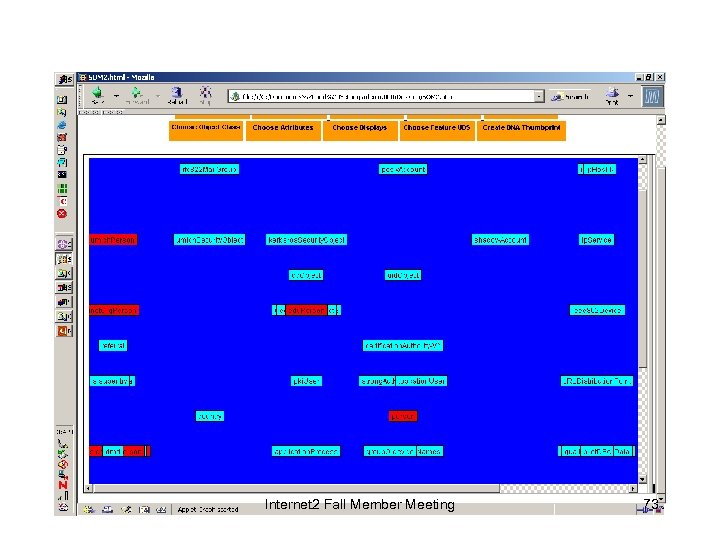
Task: Click the certificationAuthority-V2 node
Action: [x=403, y=345]
